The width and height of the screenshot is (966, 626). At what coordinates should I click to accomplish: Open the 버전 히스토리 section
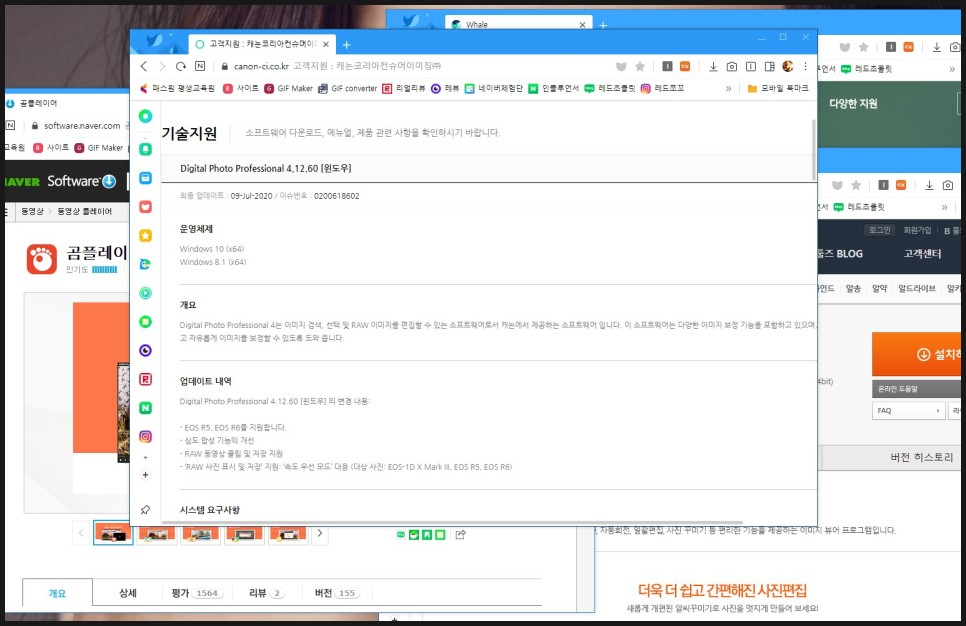pos(921,457)
